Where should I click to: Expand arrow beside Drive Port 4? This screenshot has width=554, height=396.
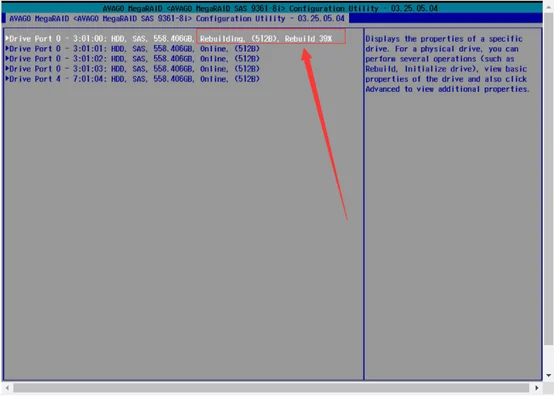pos(7,79)
